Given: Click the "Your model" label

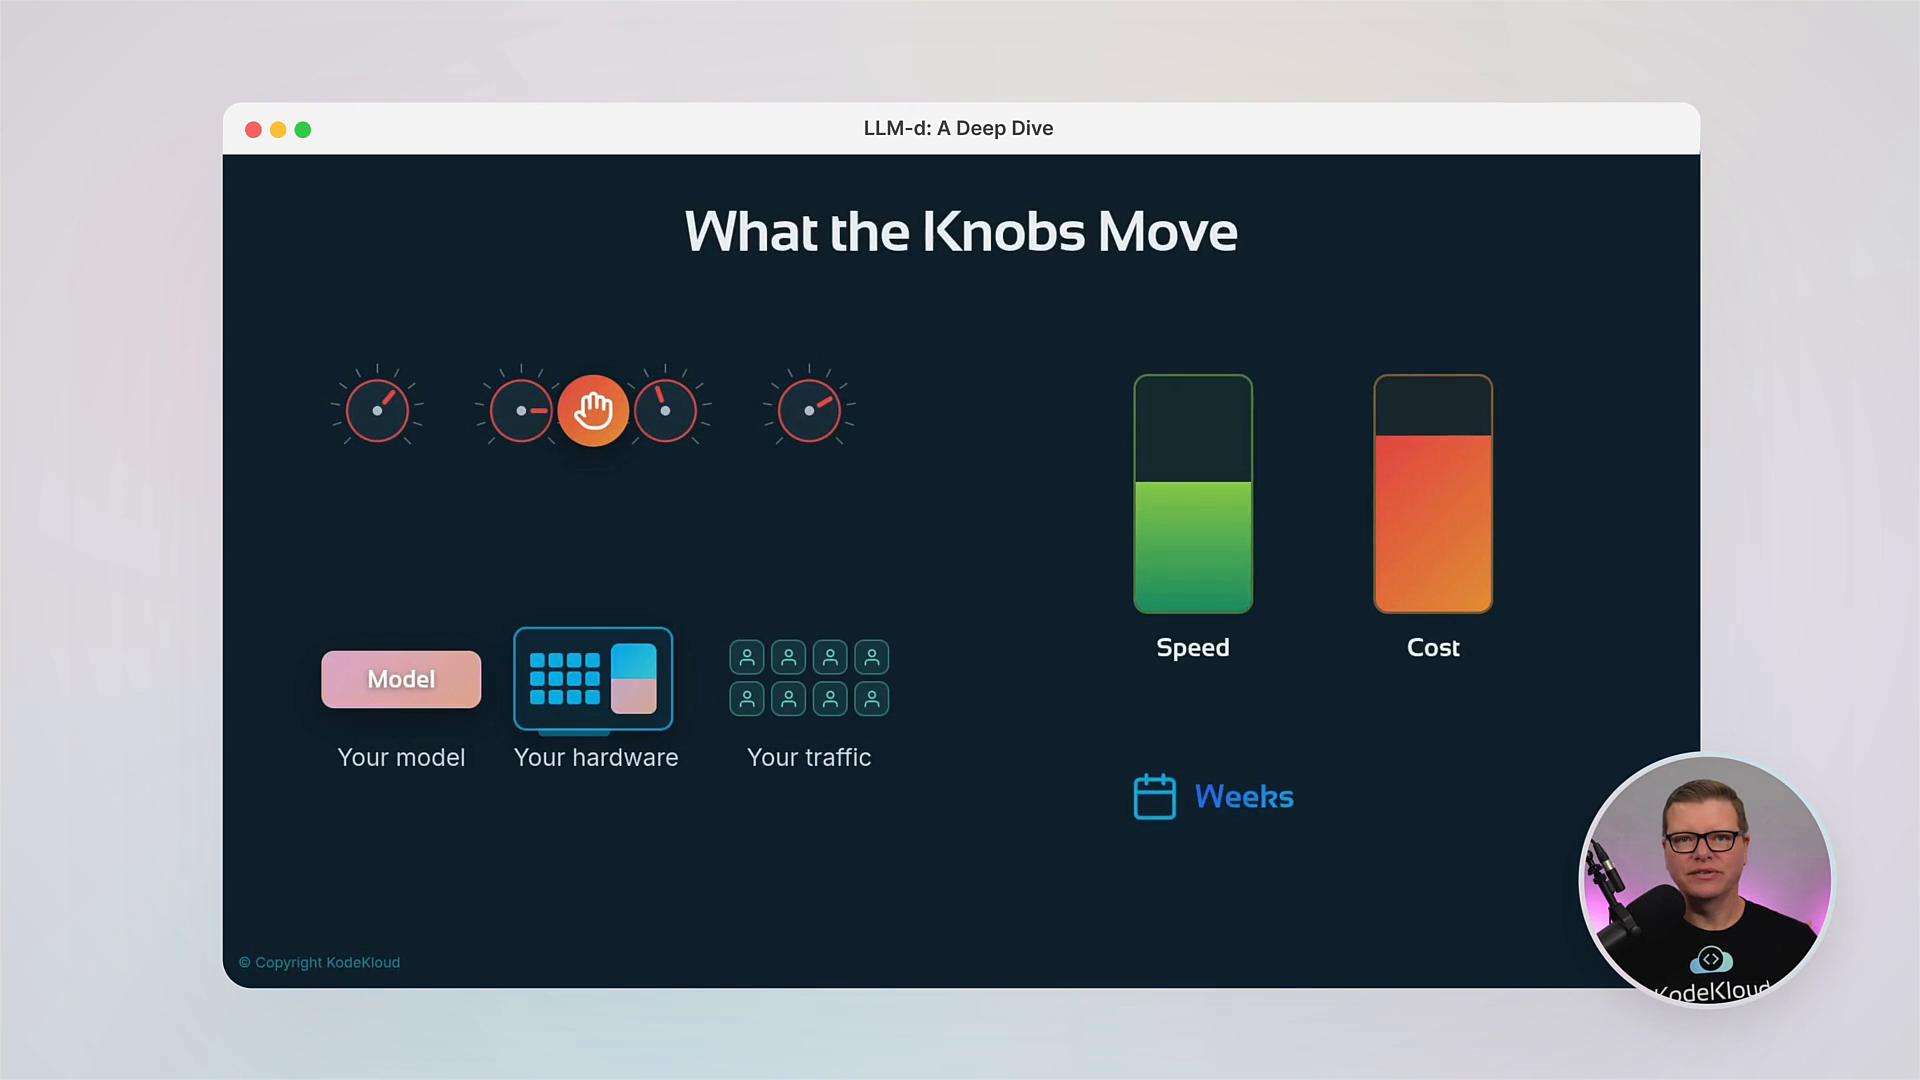Looking at the screenshot, I should [x=401, y=757].
